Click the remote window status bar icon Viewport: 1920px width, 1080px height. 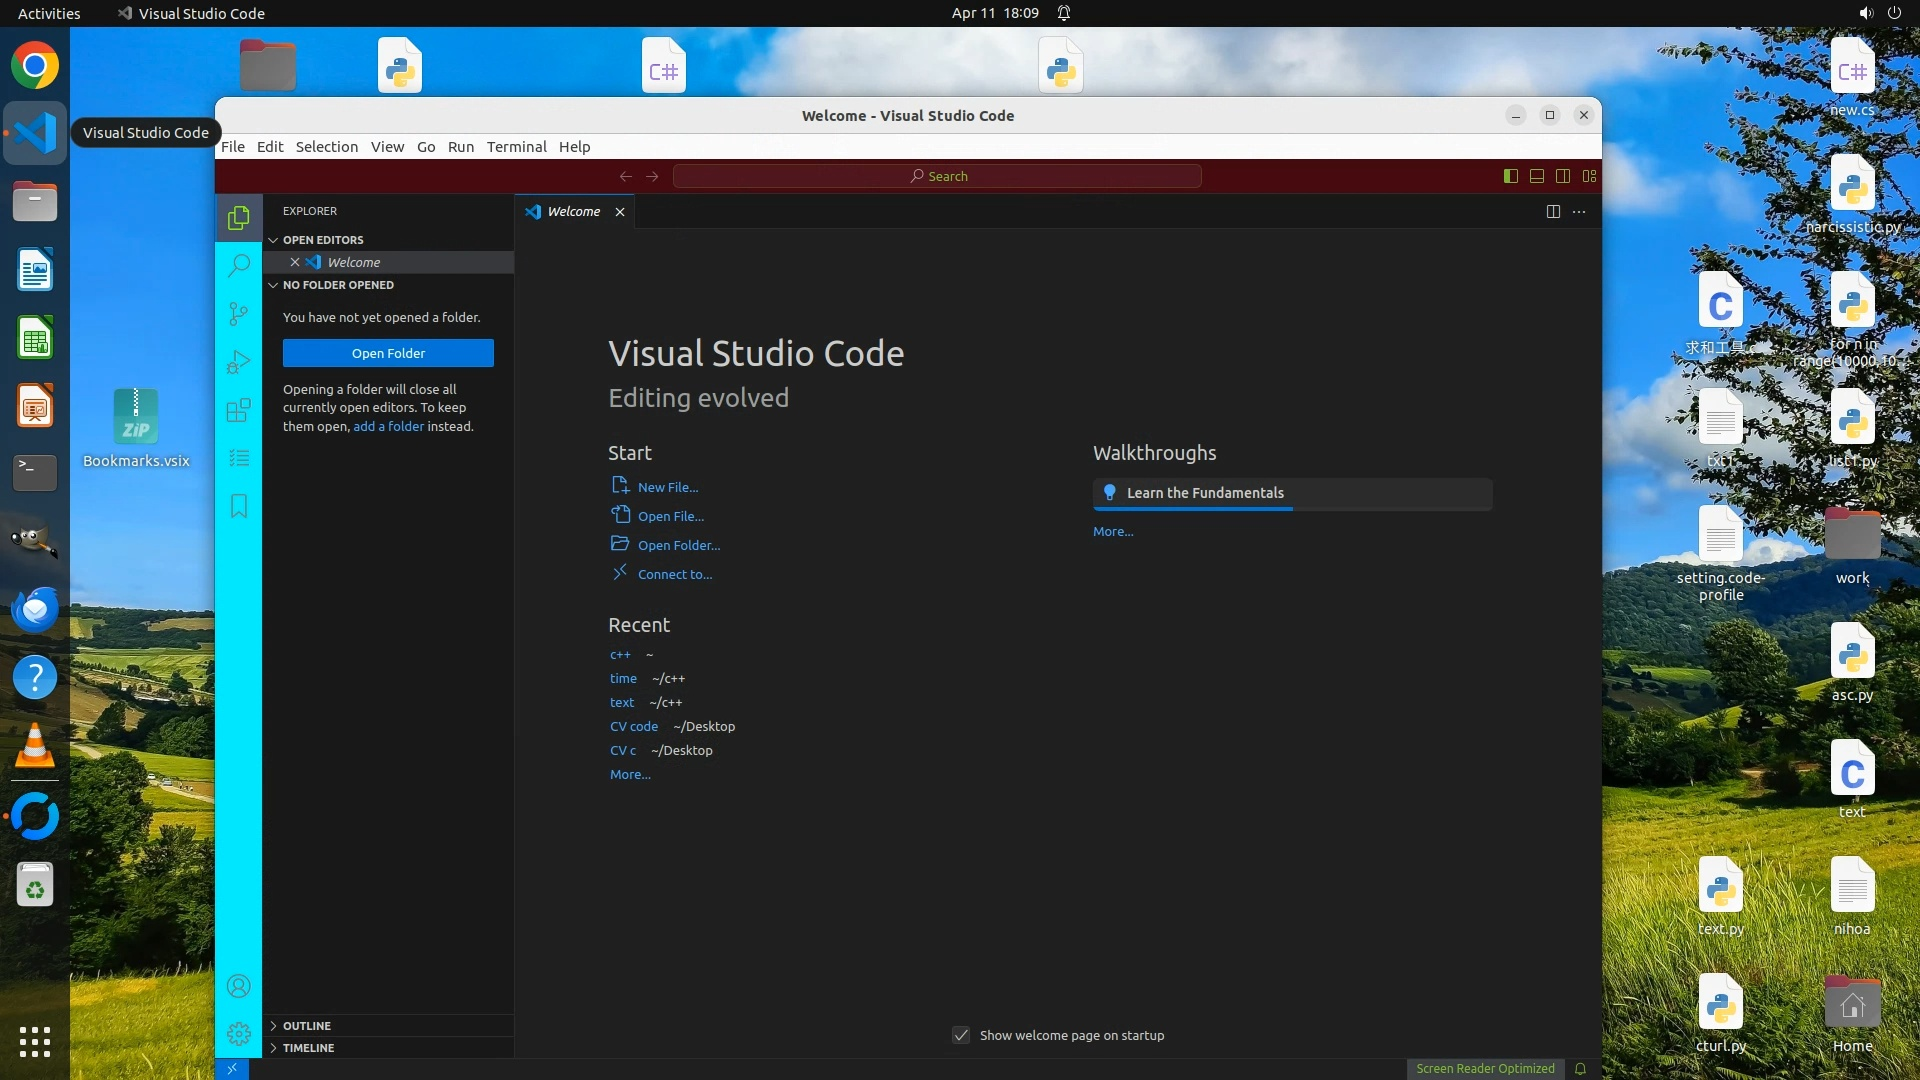click(x=232, y=1069)
